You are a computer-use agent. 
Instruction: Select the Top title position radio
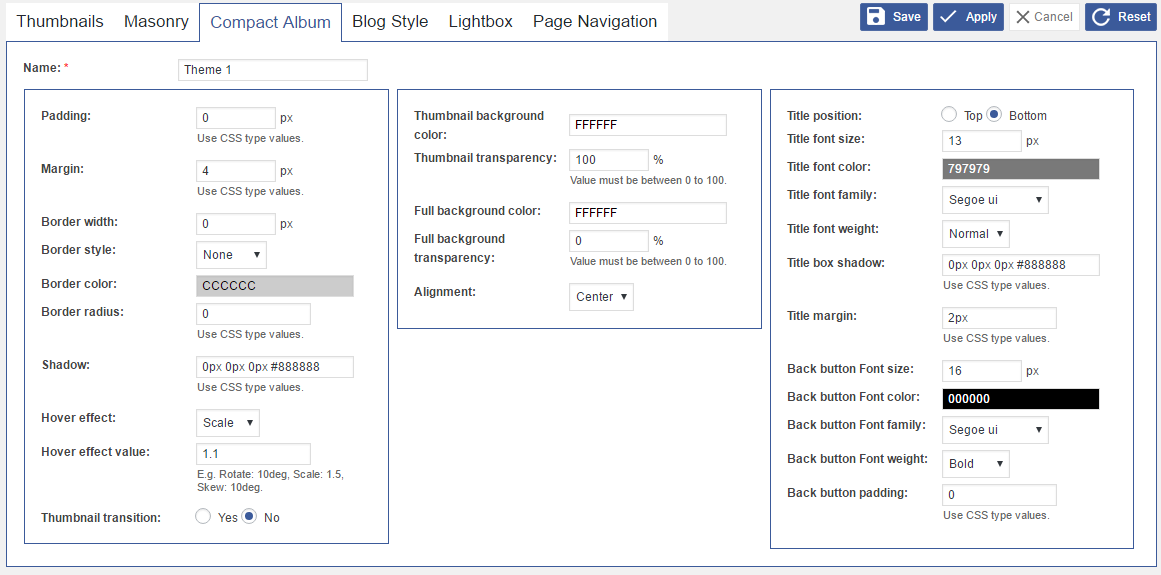[949, 115]
